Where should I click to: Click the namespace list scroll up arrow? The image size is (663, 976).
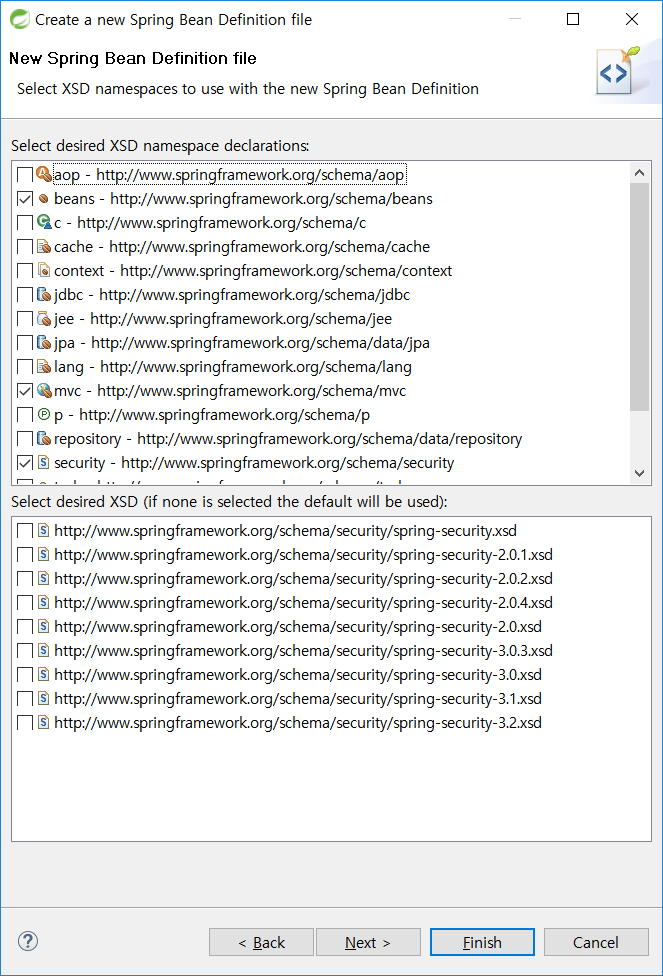(x=639, y=172)
